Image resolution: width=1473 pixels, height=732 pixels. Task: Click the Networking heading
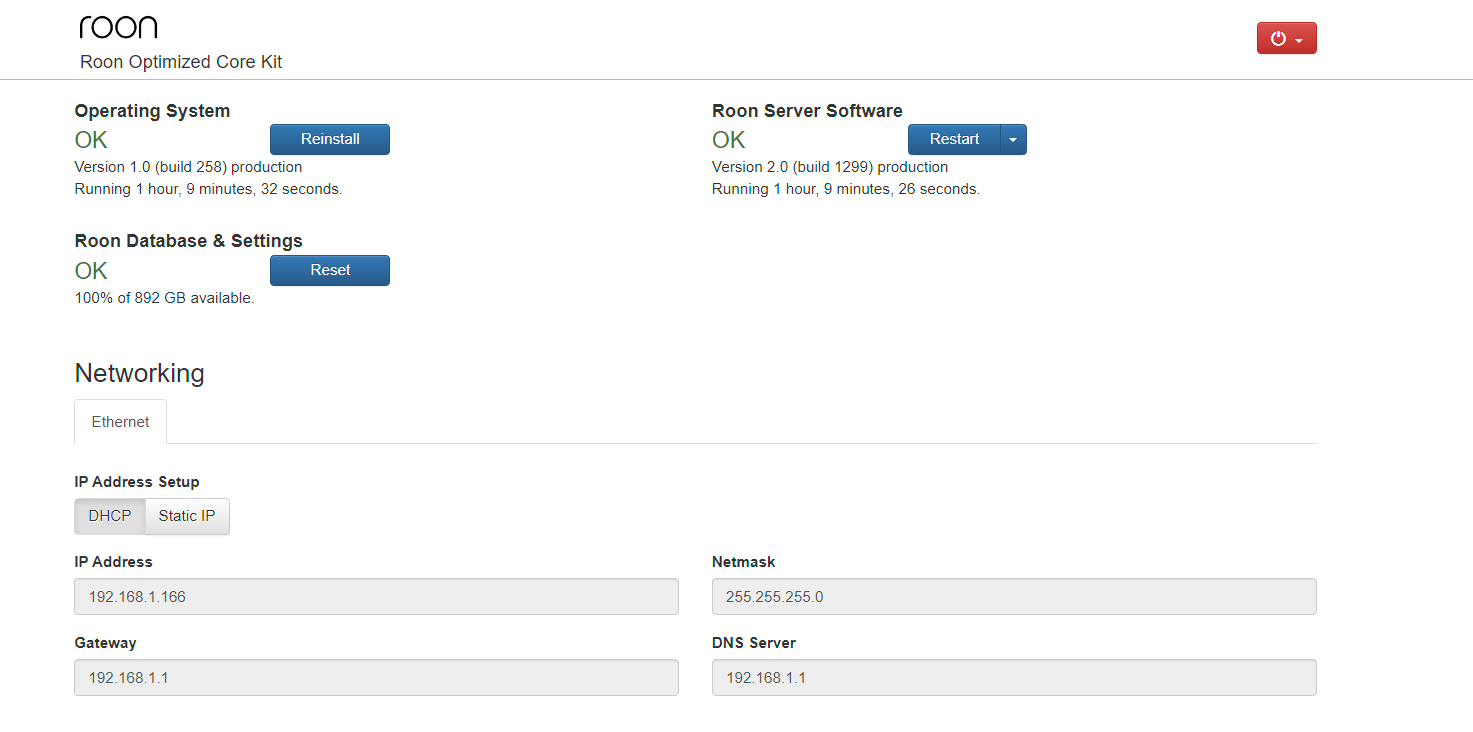pyautogui.click(x=139, y=373)
